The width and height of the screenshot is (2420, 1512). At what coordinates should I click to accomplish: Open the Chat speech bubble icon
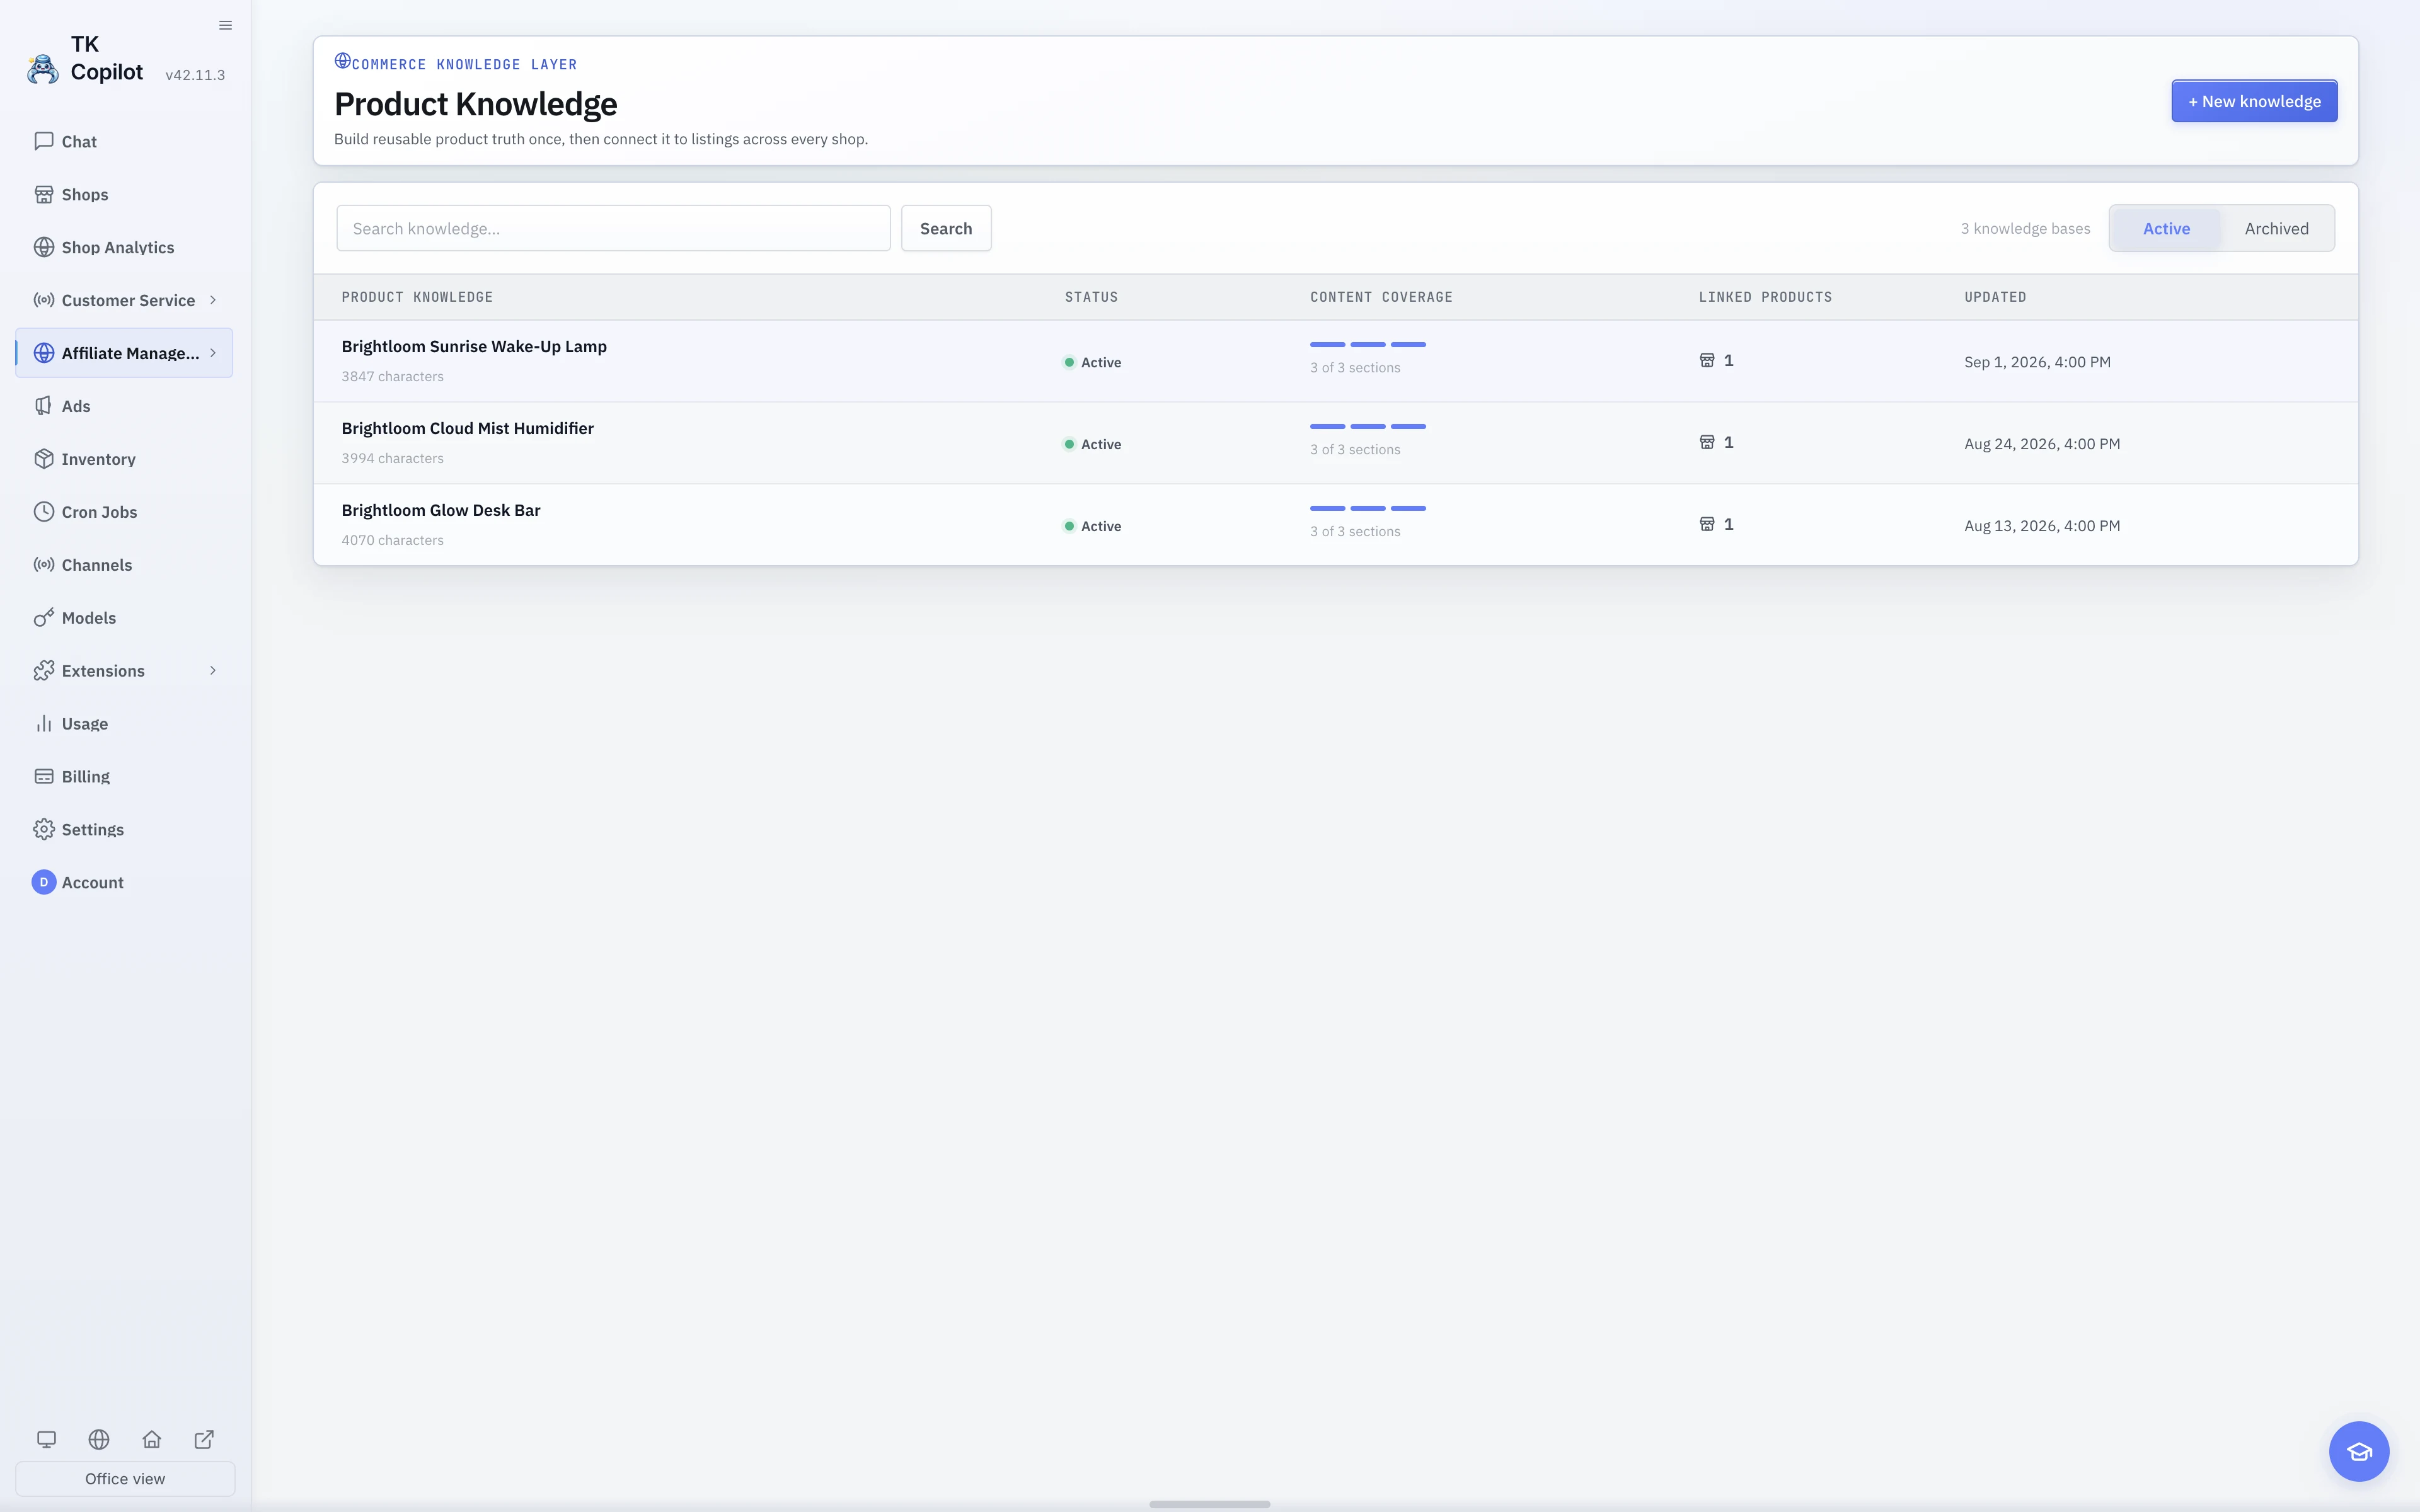(44, 141)
